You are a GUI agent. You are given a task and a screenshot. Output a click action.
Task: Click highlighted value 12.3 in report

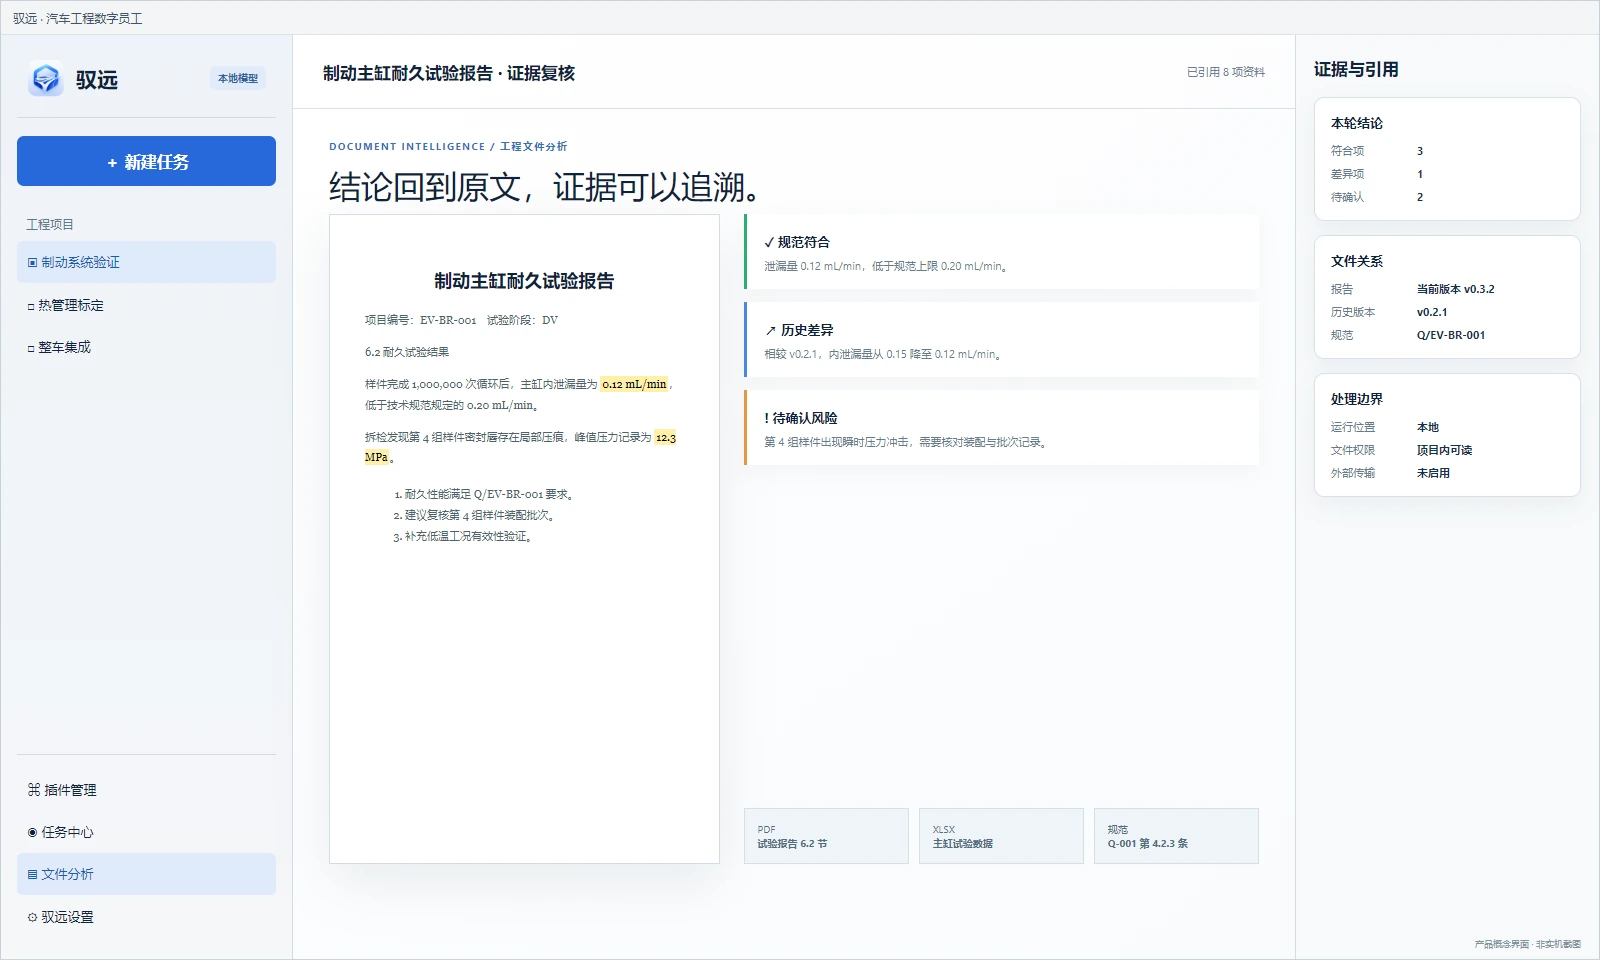[666, 437]
